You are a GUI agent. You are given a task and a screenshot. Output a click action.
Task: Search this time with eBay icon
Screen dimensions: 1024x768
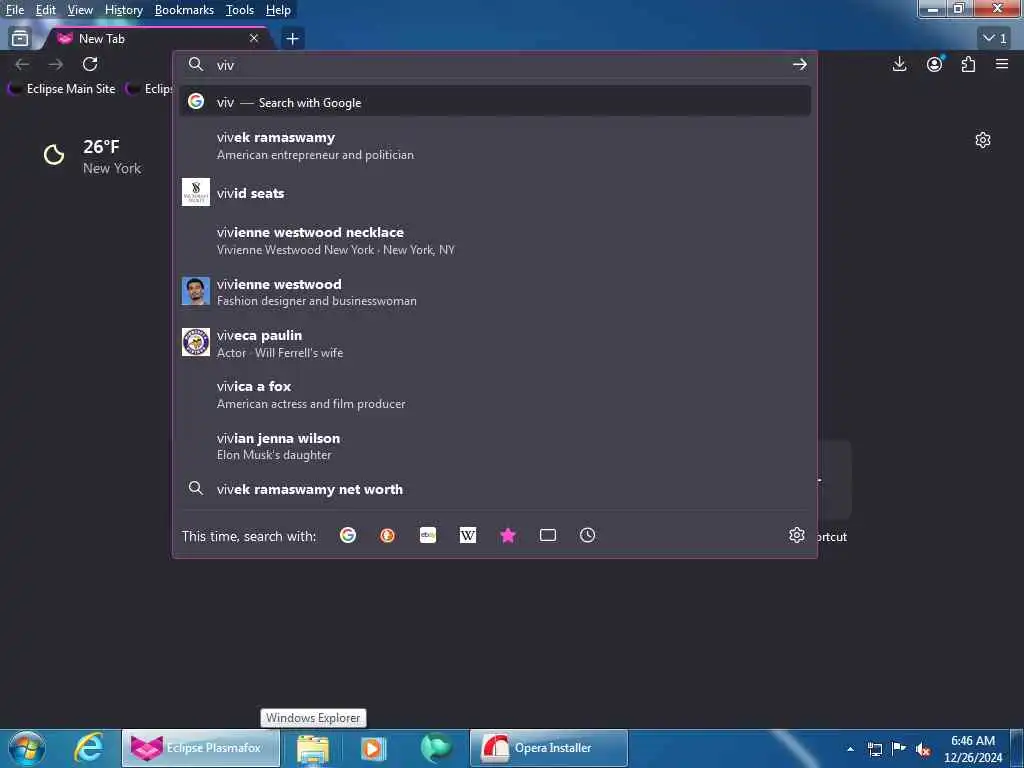tap(428, 536)
